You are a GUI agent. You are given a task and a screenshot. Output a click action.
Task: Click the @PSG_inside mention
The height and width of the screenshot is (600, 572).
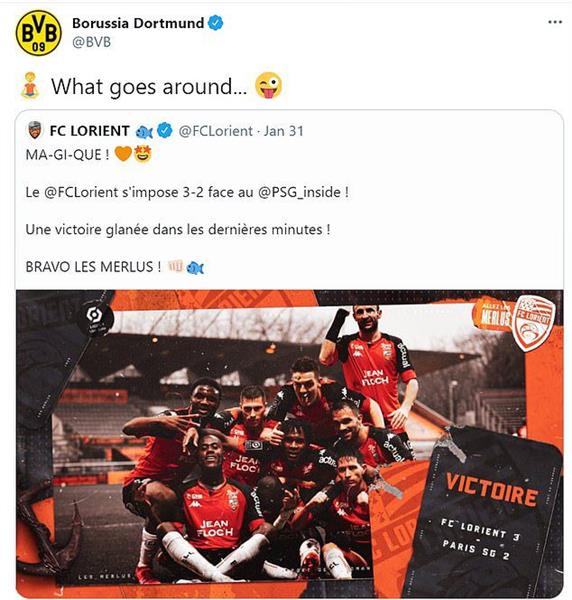coord(300,192)
